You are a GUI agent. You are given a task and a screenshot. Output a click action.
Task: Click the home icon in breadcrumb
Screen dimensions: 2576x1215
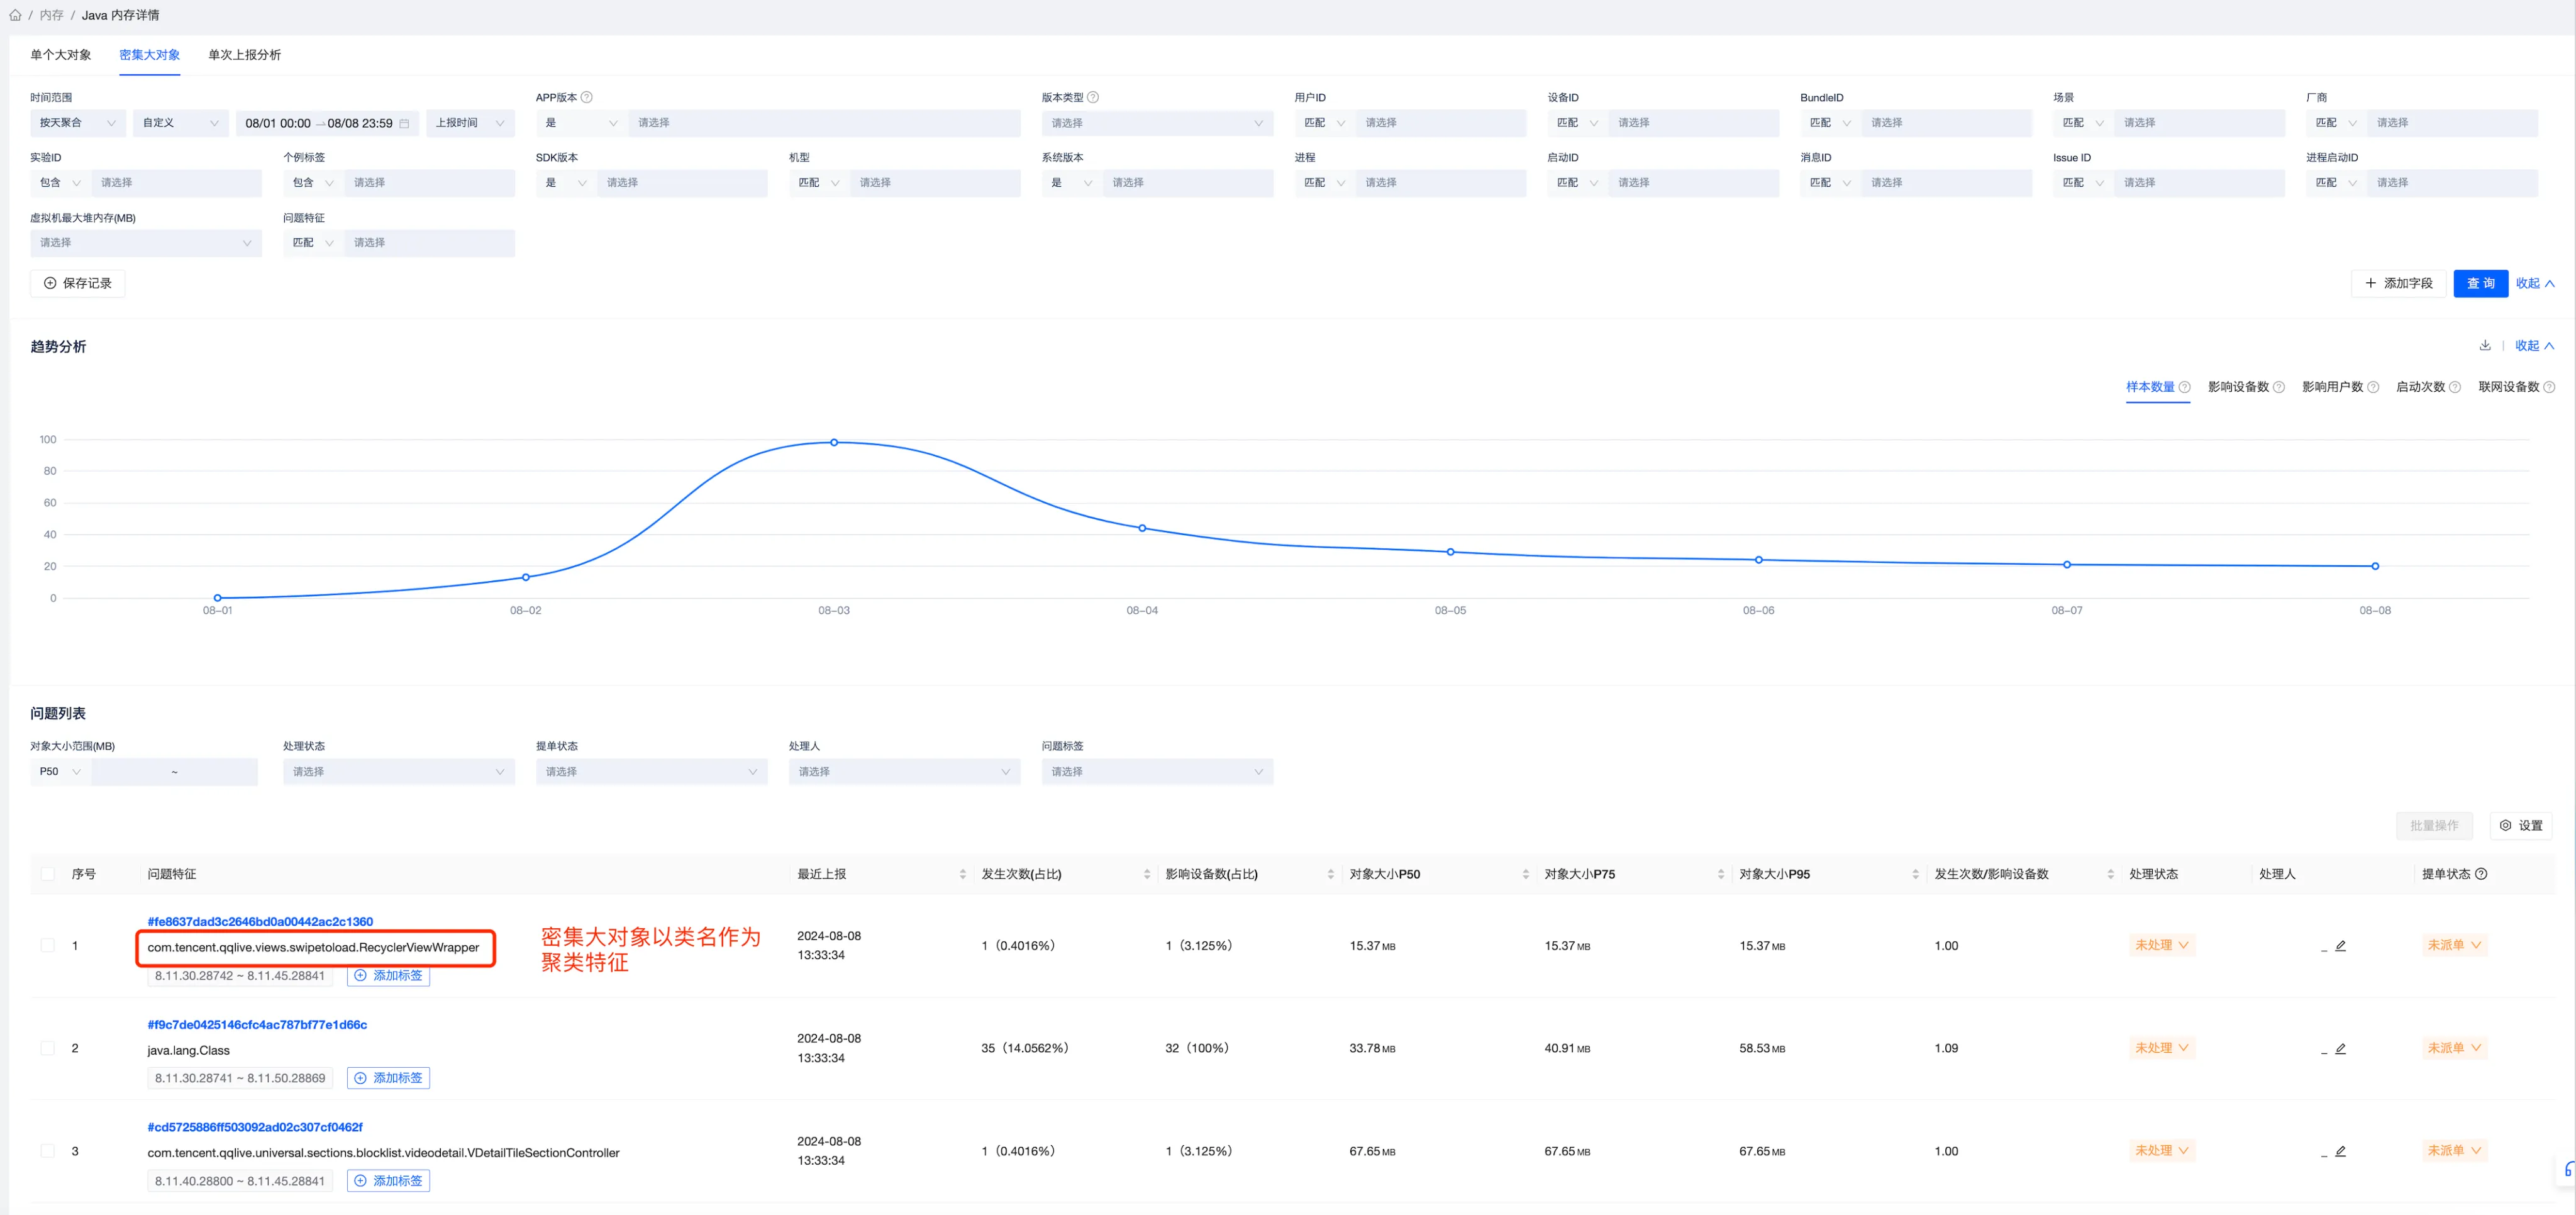15,15
